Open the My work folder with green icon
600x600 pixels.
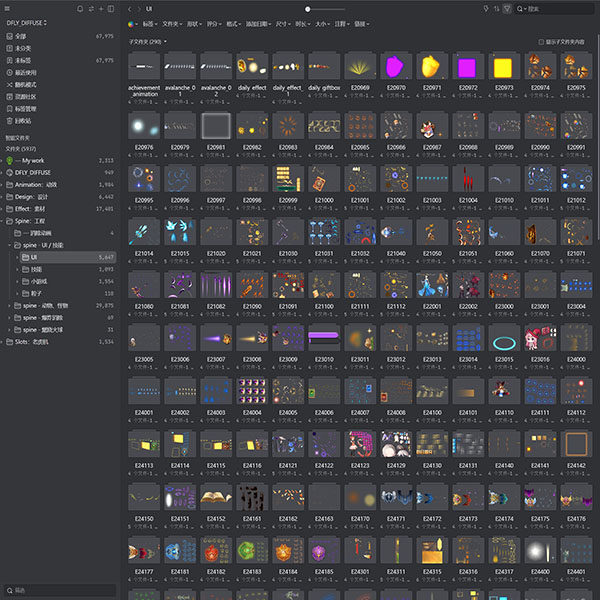pos(60,161)
